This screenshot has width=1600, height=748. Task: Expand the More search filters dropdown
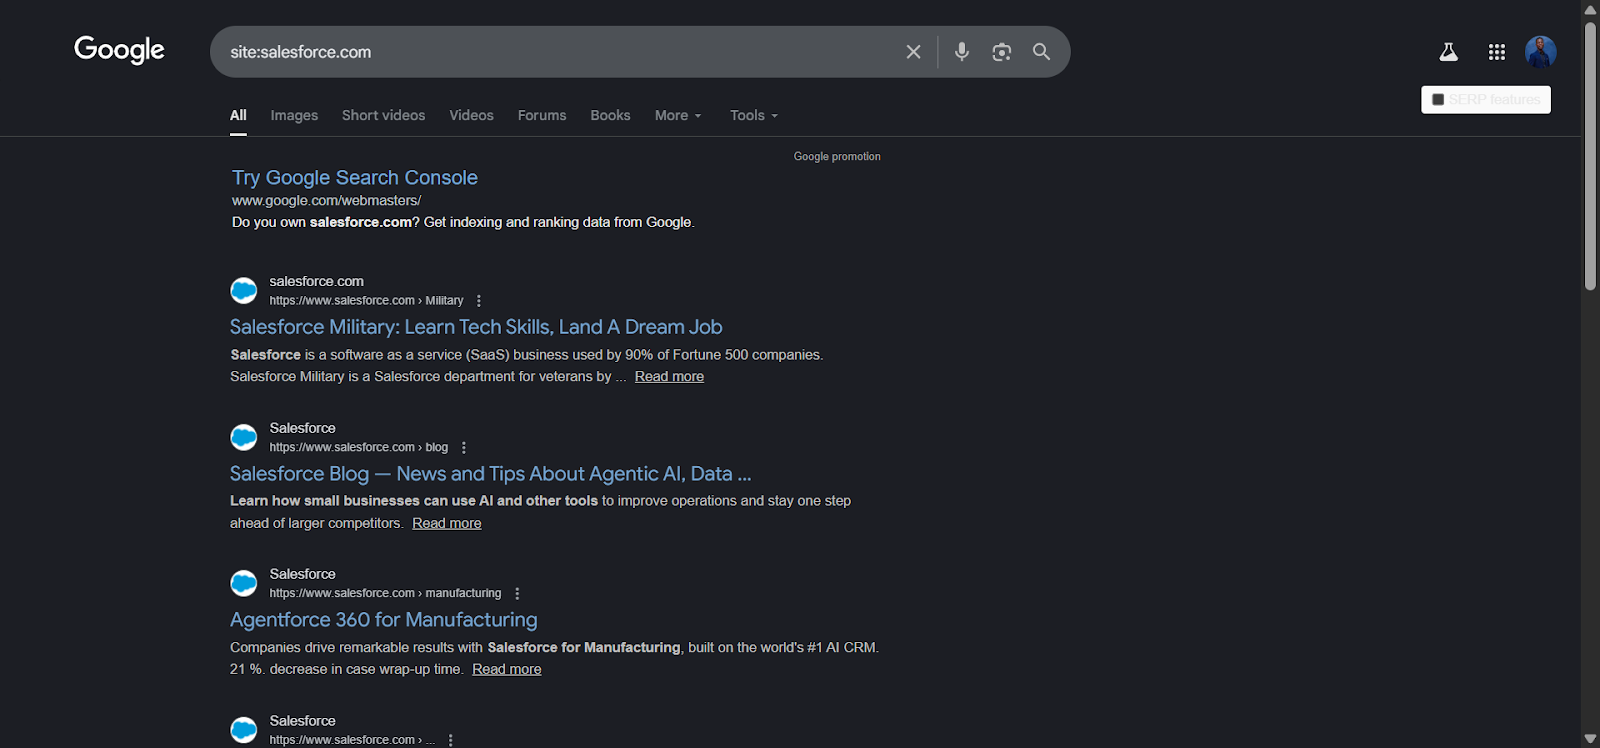click(678, 116)
